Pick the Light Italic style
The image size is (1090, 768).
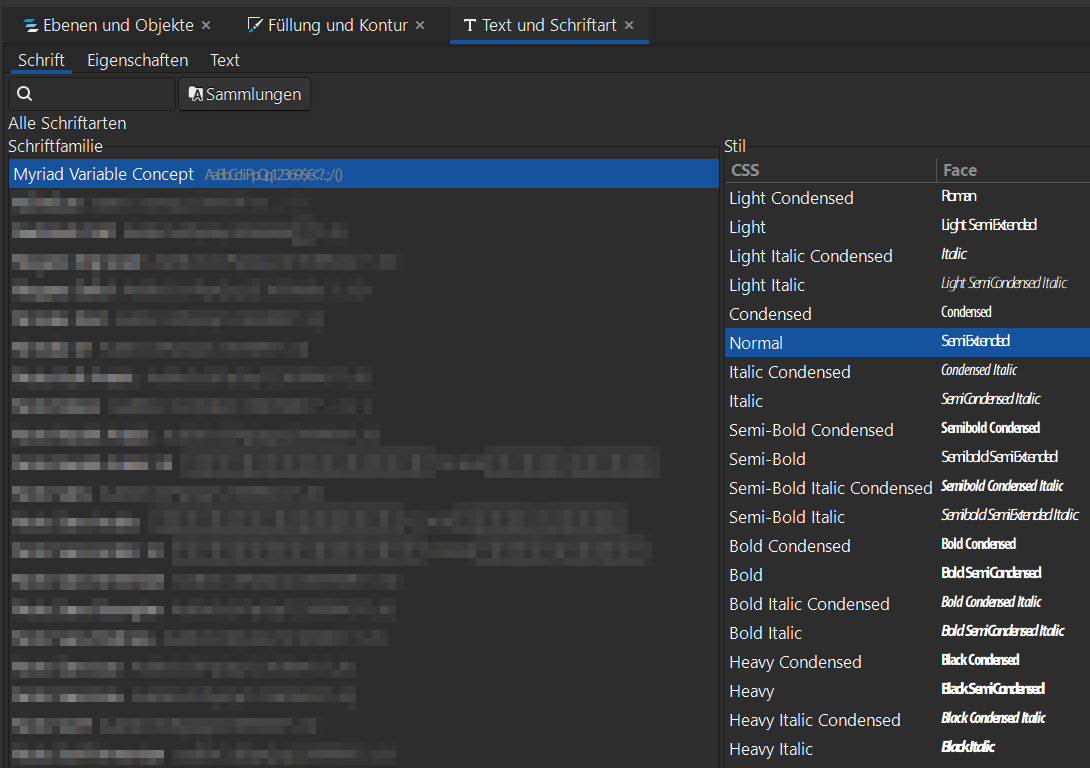pos(907,285)
